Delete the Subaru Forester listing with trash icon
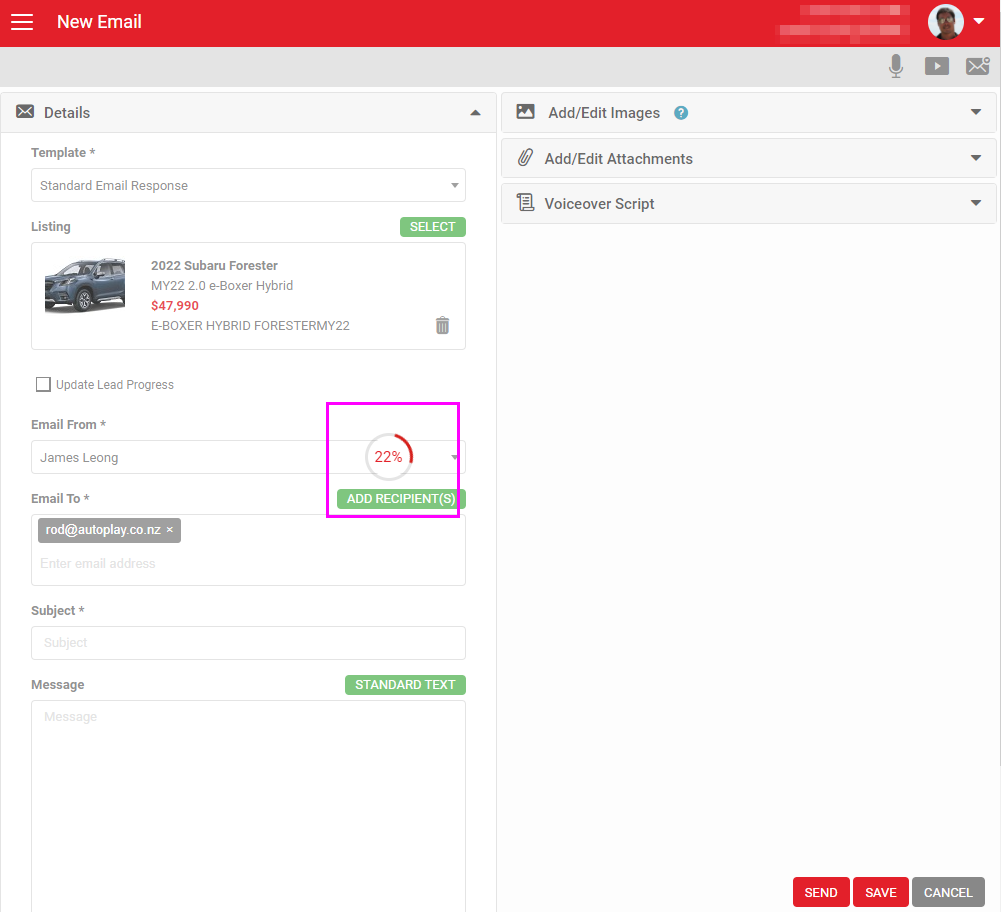The width and height of the screenshot is (1001, 912). point(442,325)
